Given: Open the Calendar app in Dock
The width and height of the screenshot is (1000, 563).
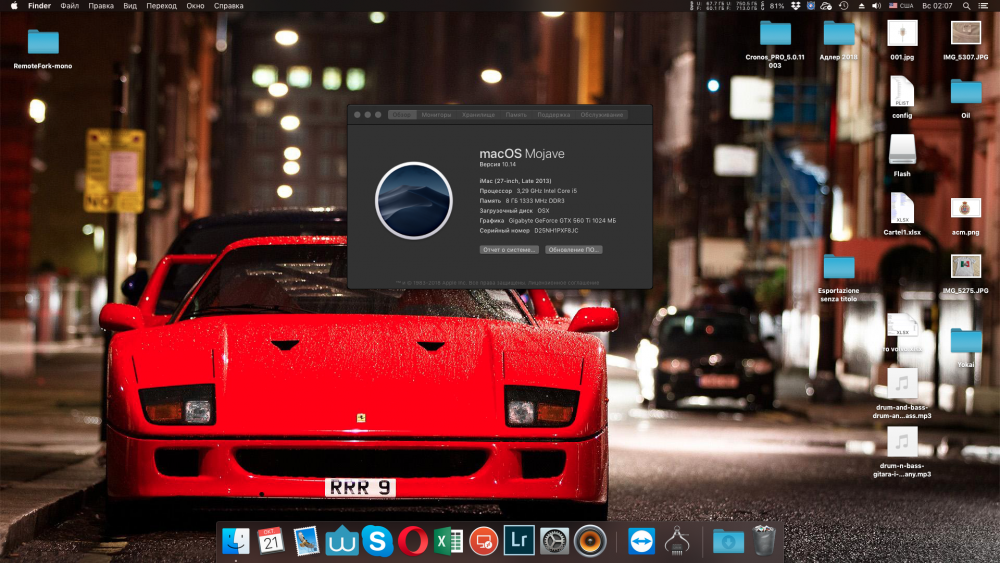Looking at the screenshot, I should pos(270,541).
